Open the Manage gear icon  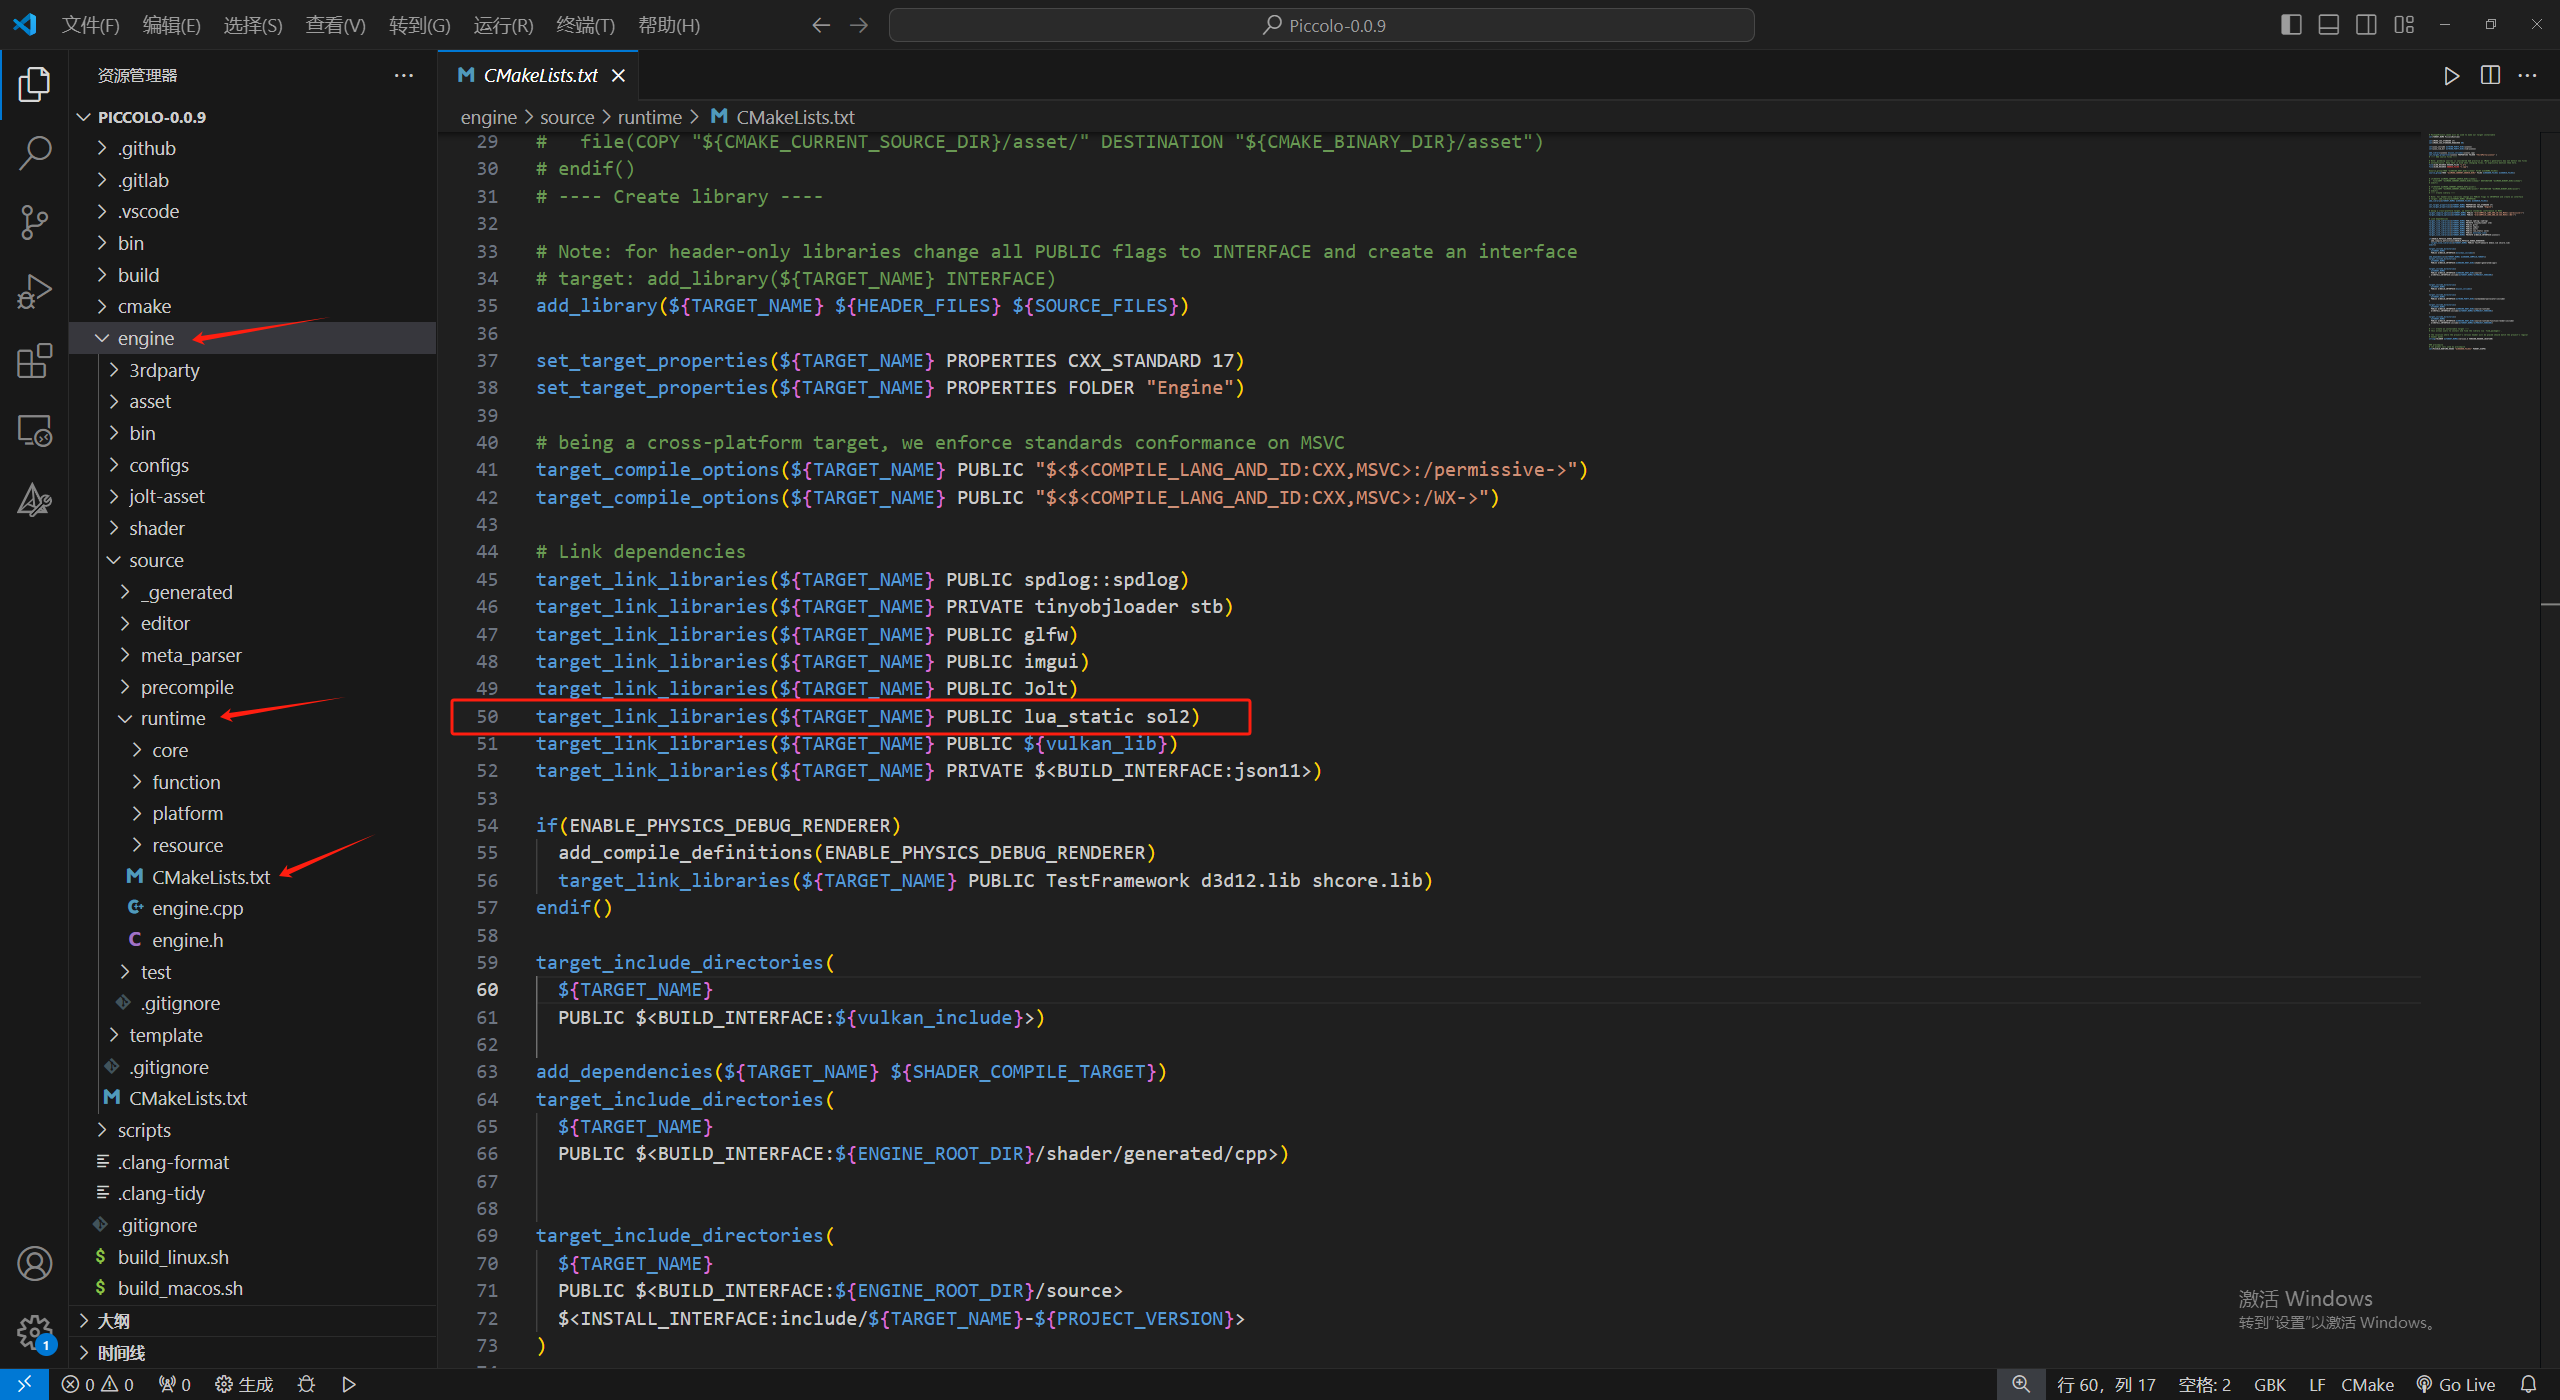[34, 1332]
